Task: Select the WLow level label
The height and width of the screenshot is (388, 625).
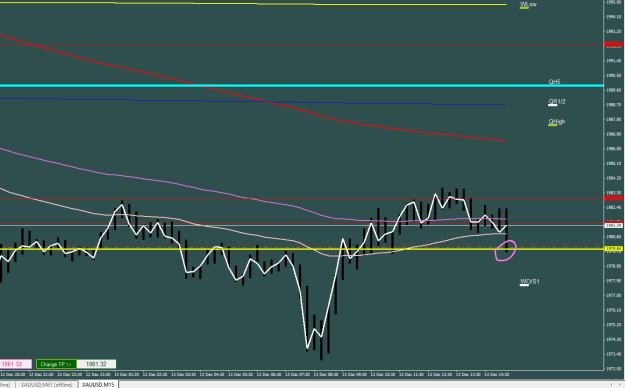Action: 528,4
